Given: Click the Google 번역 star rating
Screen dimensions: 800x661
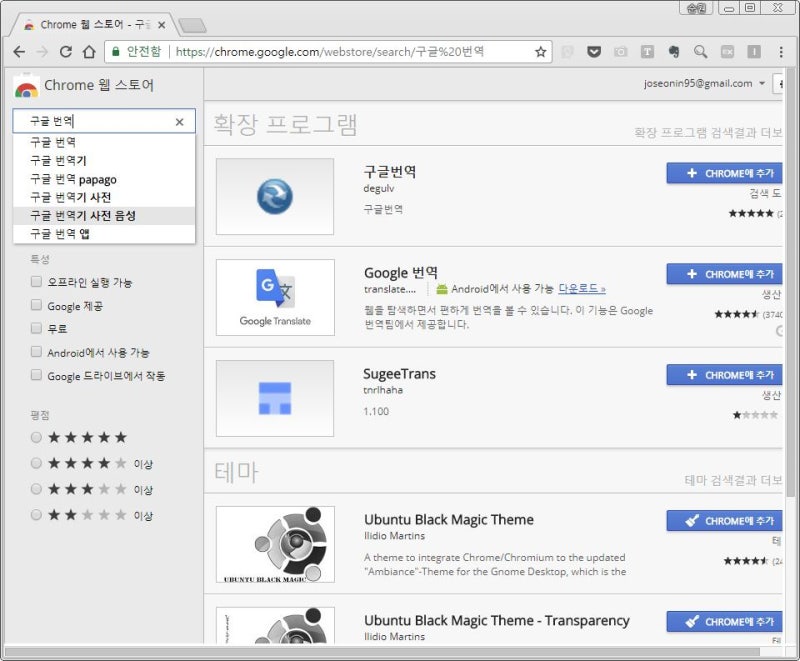Looking at the screenshot, I should (737, 314).
